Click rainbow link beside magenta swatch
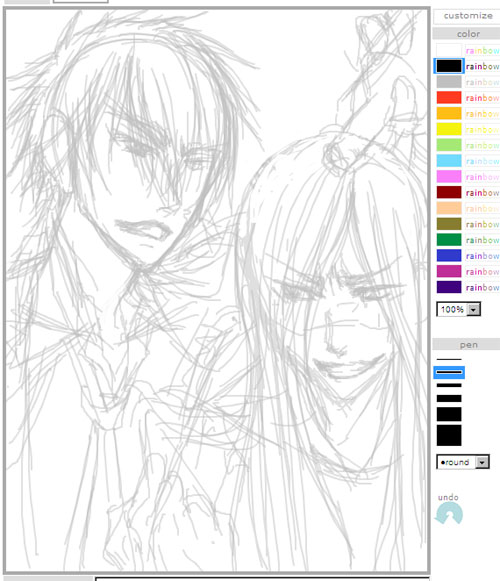Screen dimensions: 500x581 tap(483, 272)
